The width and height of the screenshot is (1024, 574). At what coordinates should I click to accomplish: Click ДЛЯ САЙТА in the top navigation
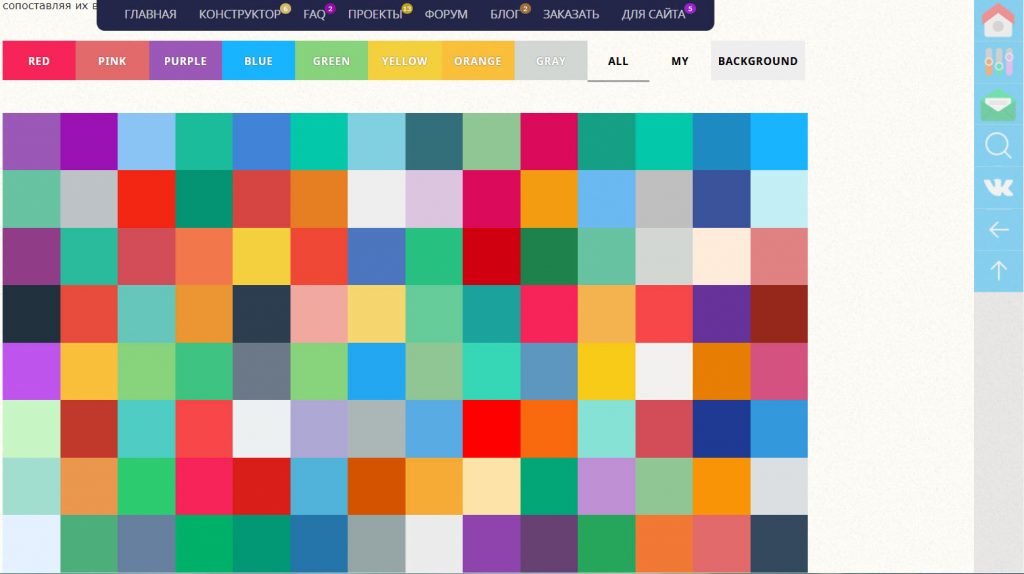point(653,14)
